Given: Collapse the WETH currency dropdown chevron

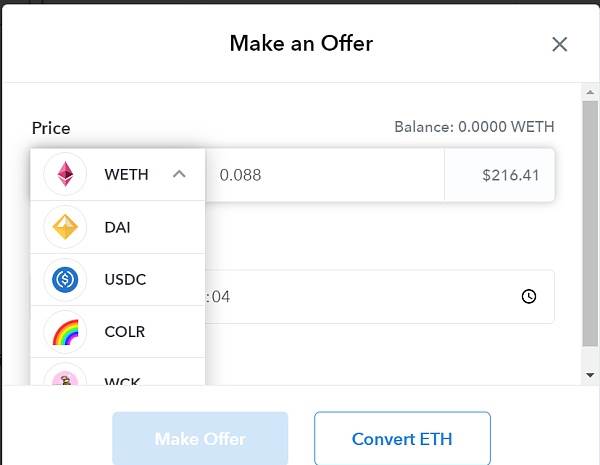Looking at the screenshot, I should point(179,175).
